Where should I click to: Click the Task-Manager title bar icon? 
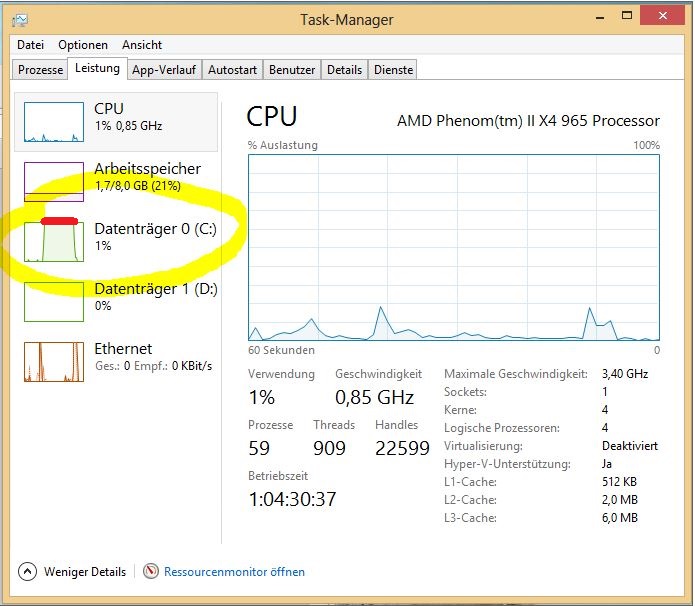pyautogui.click(x=20, y=20)
